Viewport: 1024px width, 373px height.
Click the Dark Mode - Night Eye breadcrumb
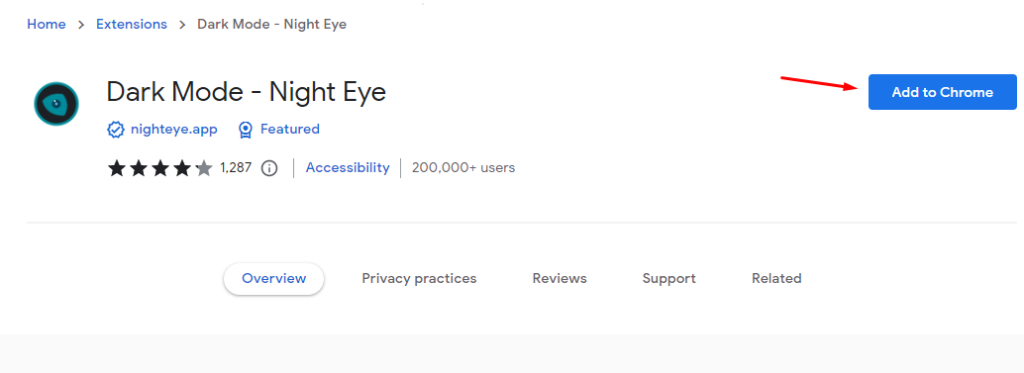pos(272,24)
